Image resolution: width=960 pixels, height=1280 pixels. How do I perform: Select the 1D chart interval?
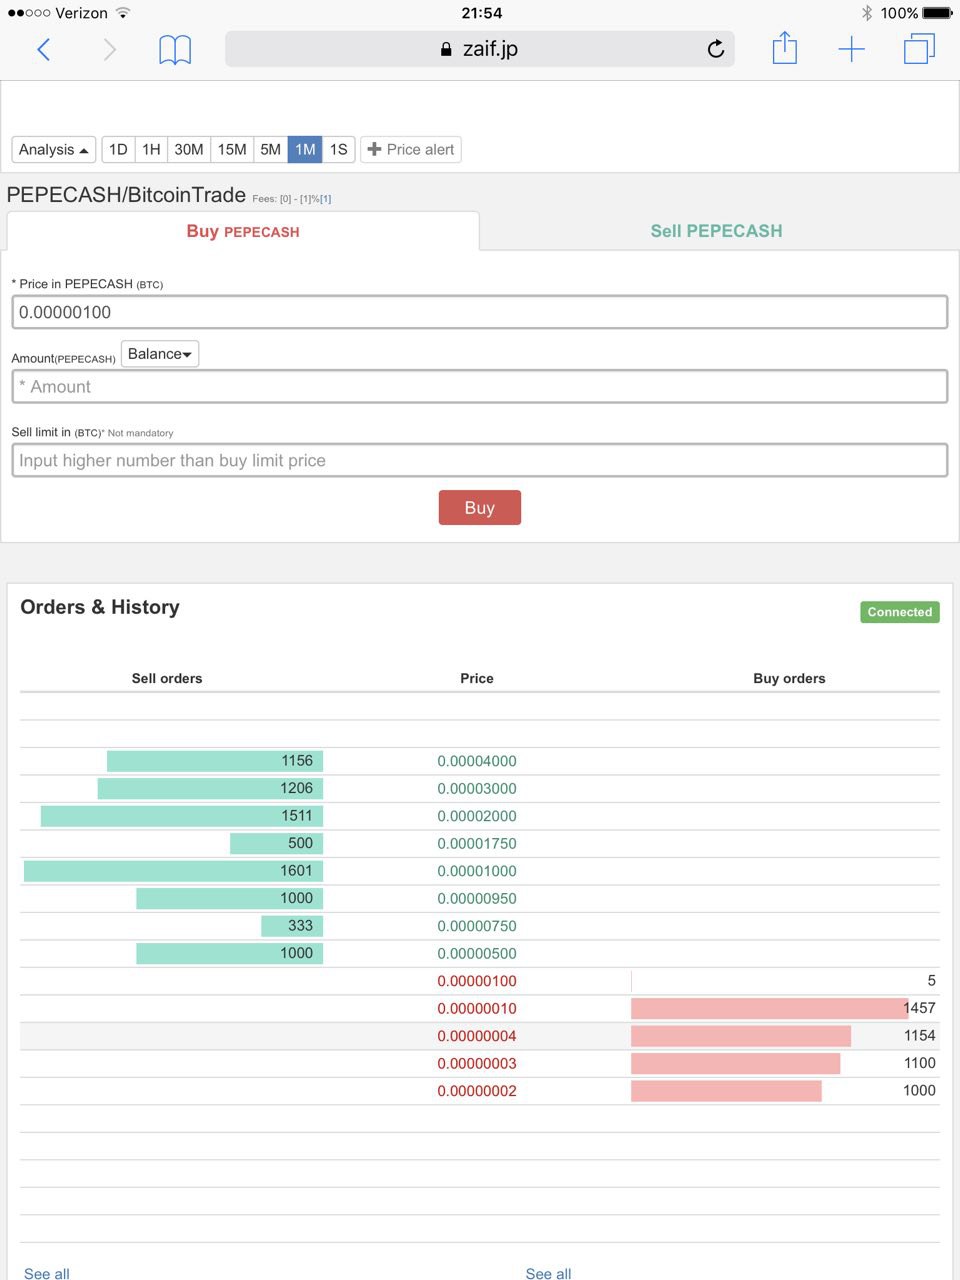coord(118,149)
